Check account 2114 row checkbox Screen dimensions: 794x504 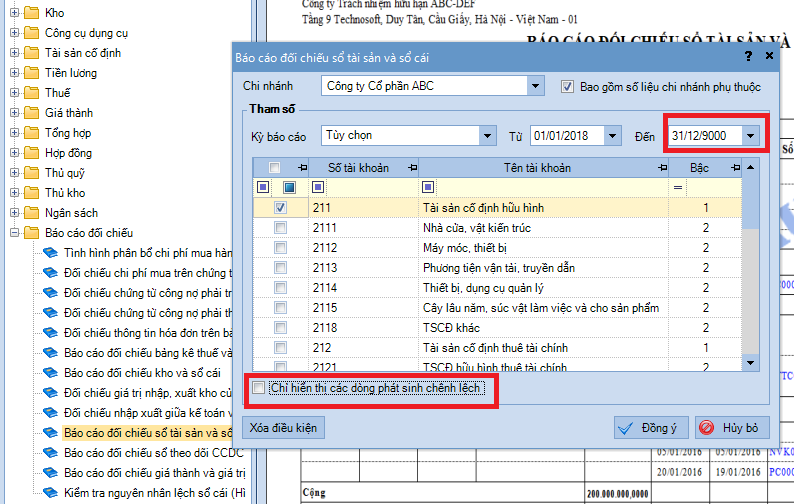tap(281, 288)
